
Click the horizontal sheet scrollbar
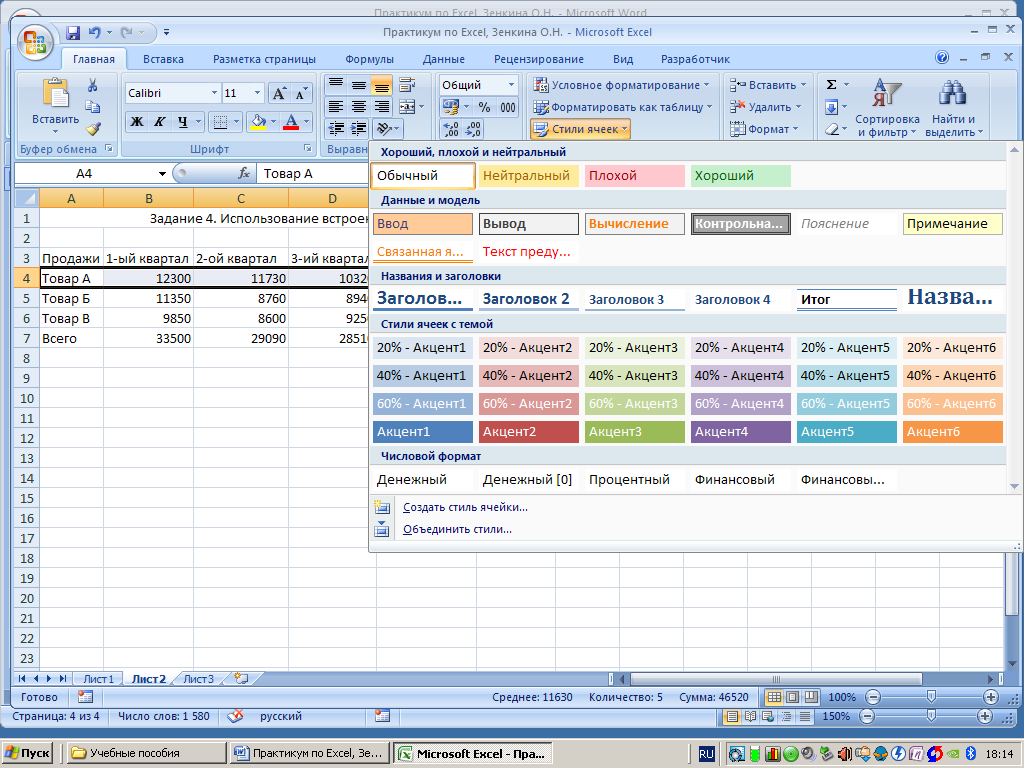pyautogui.click(x=776, y=679)
